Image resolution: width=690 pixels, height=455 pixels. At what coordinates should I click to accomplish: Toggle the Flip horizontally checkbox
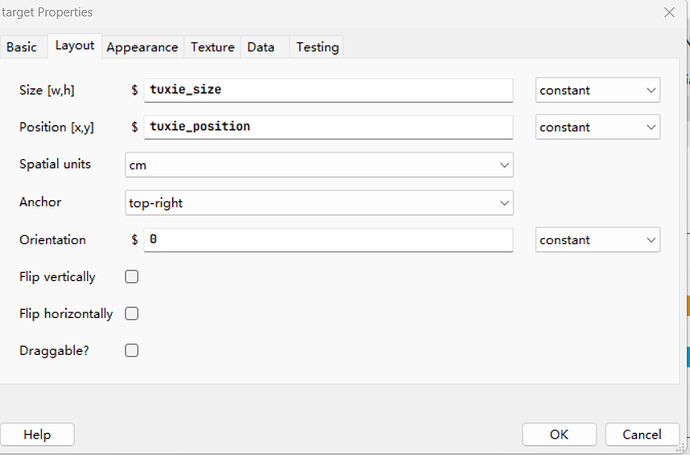(x=131, y=314)
